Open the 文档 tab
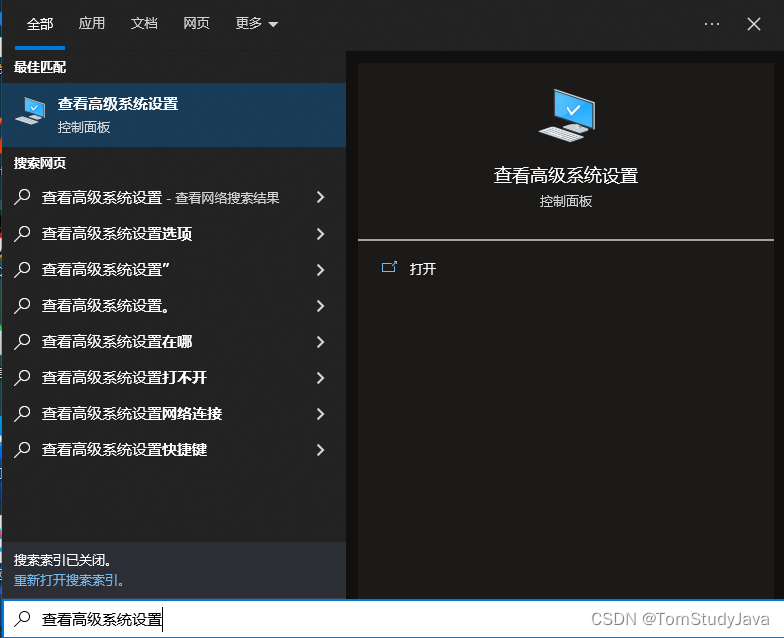 point(144,24)
